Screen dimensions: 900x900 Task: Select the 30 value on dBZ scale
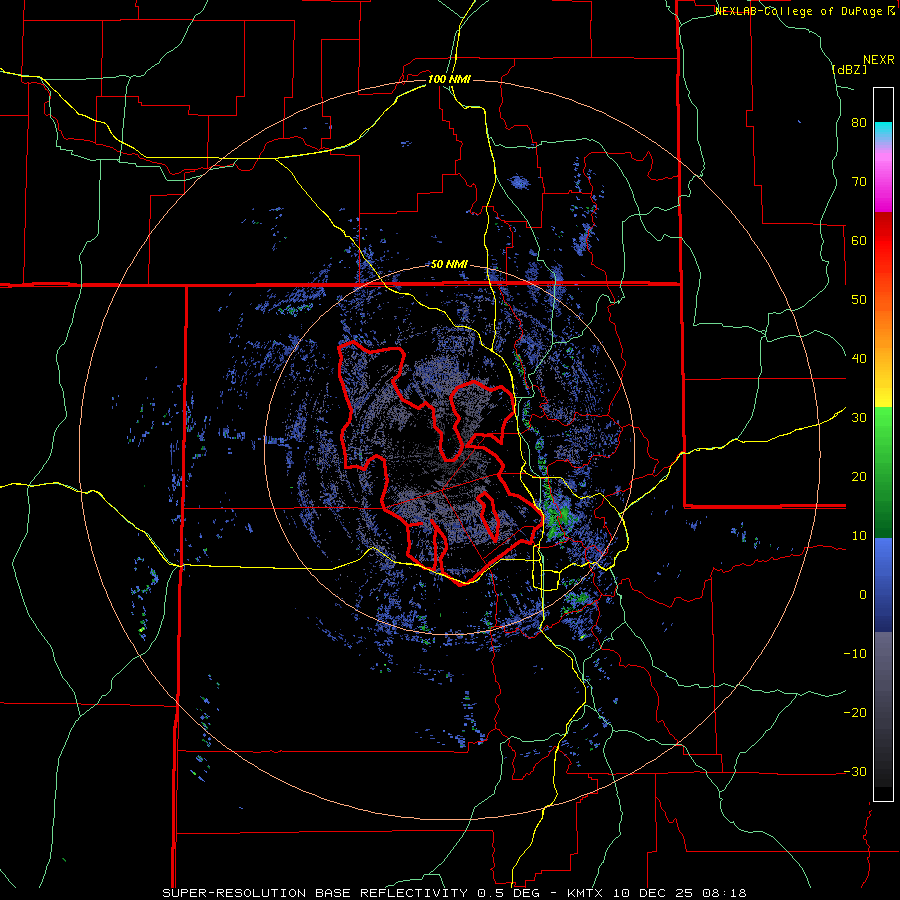pyautogui.click(x=859, y=418)
